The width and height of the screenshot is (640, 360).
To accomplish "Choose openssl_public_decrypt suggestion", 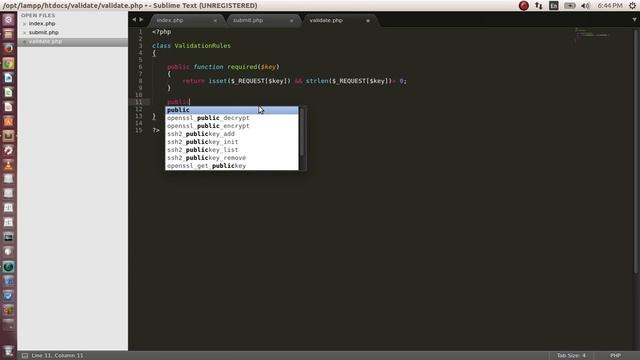I will pyautogui.click(x=232, y=118).
